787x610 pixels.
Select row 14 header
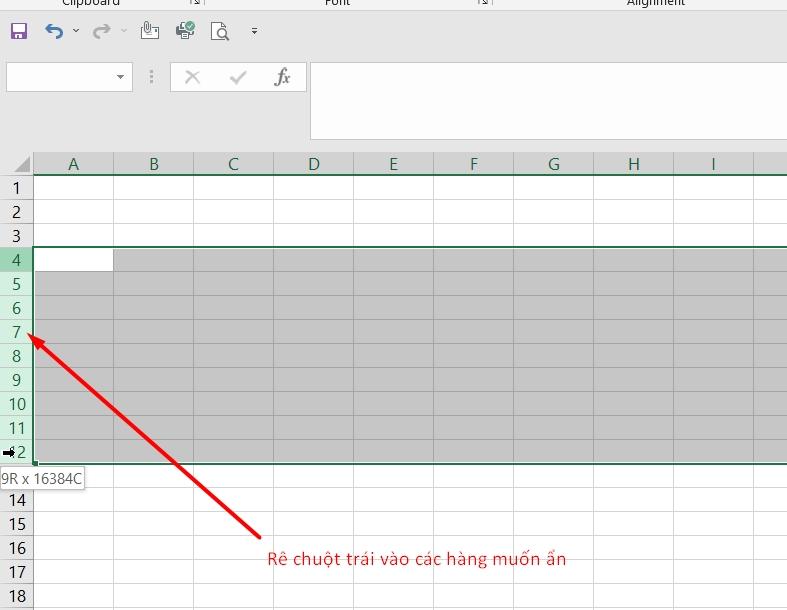(x=17, y=500)
